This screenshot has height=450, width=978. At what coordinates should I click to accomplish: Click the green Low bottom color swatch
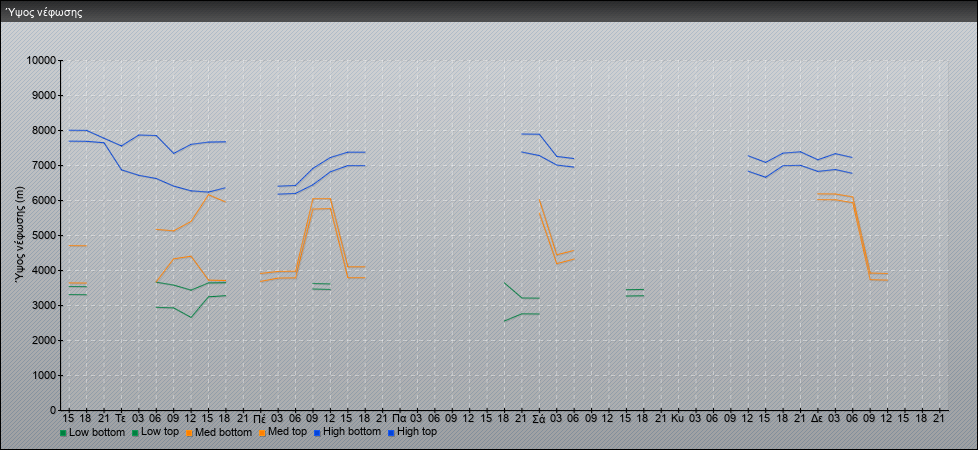point(63,433)
